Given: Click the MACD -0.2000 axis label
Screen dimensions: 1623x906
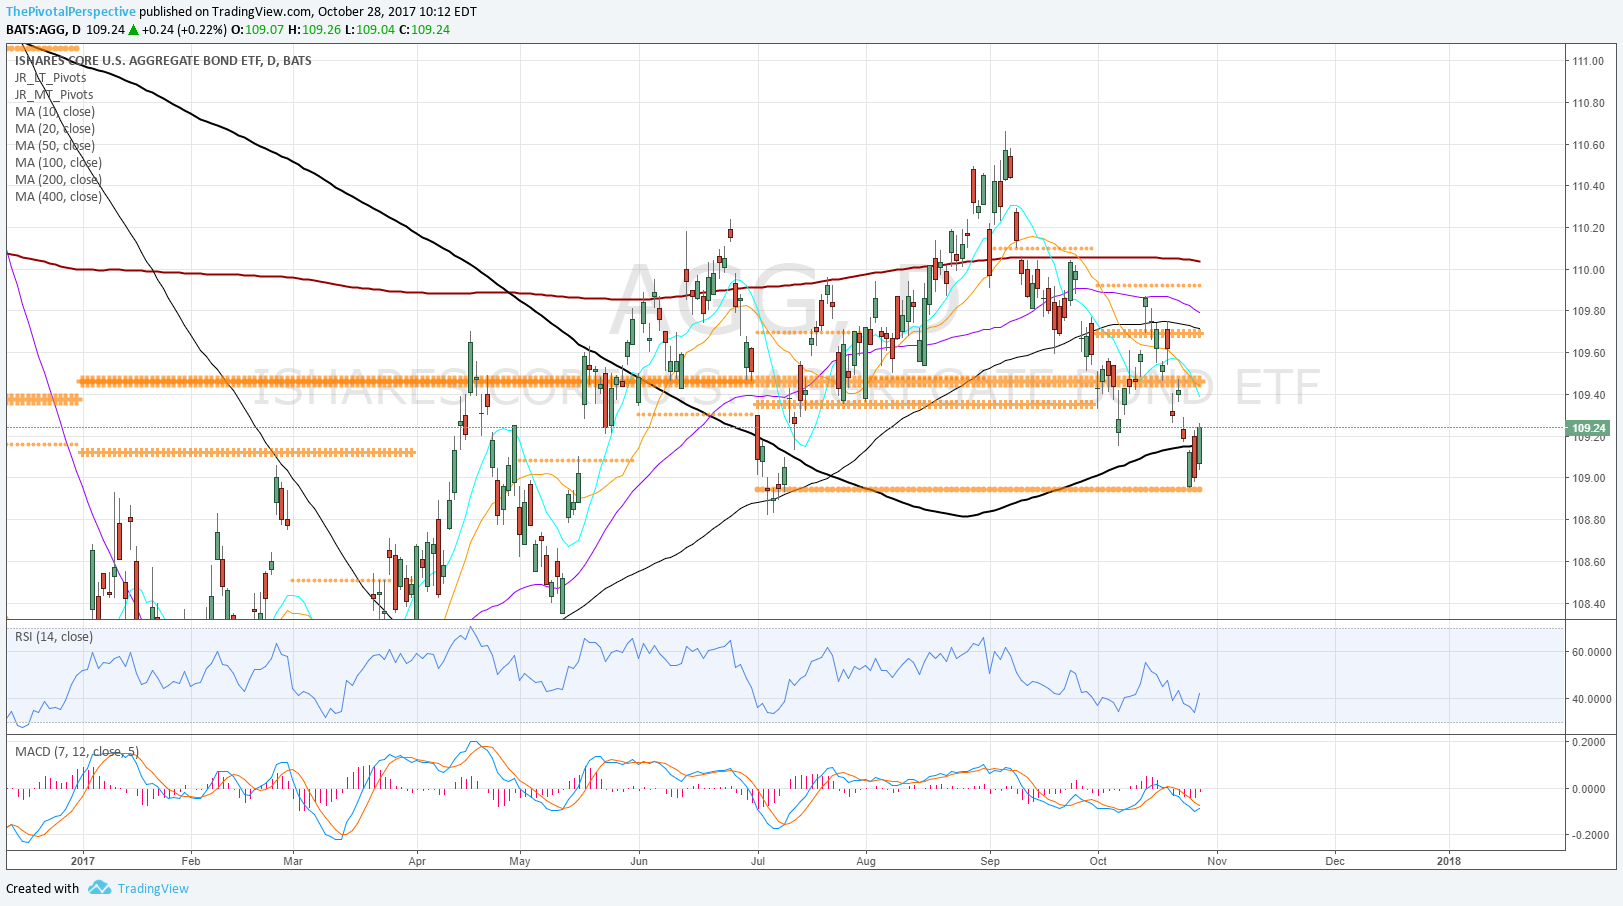Looking at the screenshot, I should [1590, 835].
